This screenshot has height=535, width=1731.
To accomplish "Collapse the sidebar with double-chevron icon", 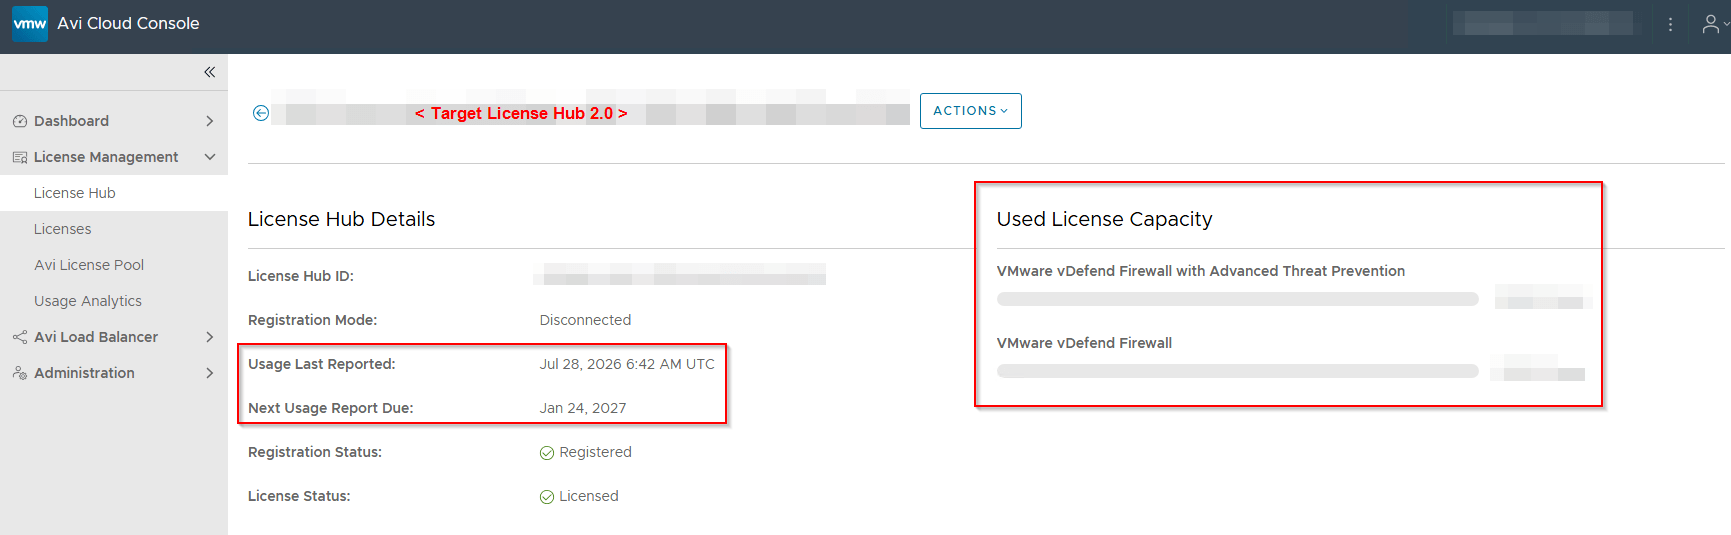I will coord(209,72).
